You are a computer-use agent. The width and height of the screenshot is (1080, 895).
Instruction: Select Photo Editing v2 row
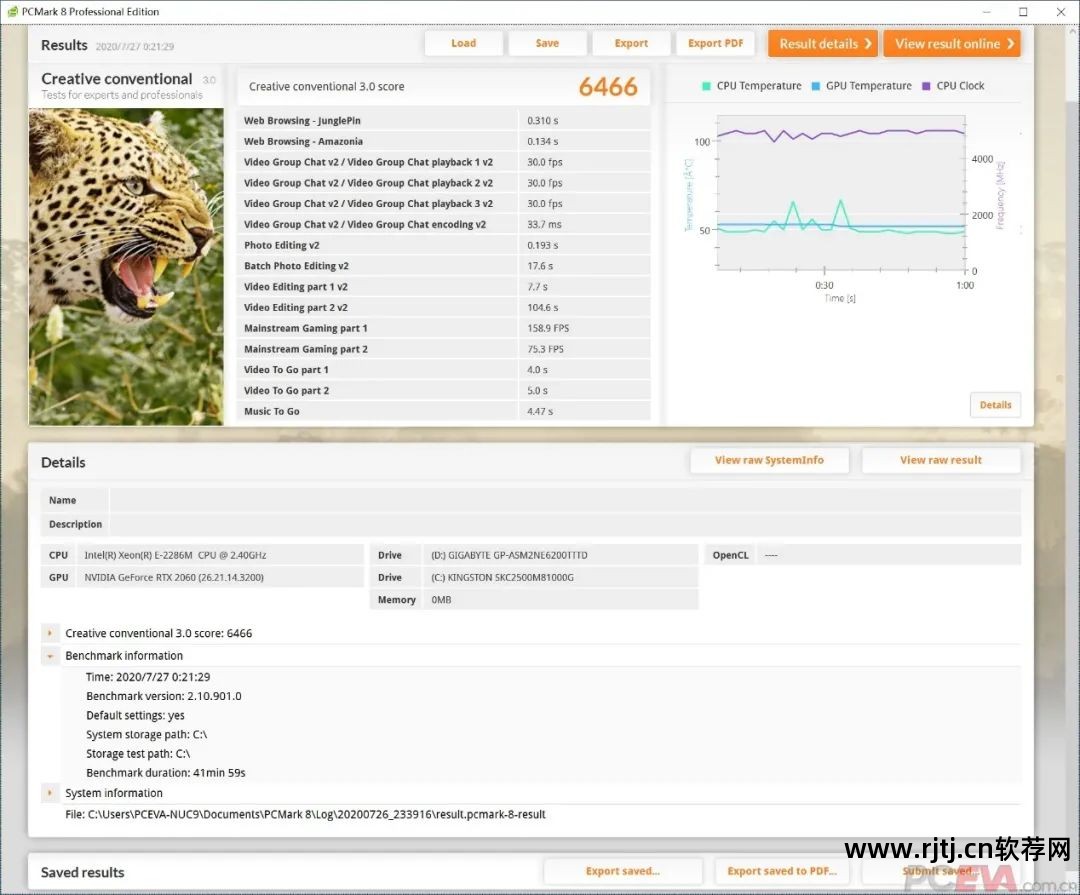click(444, 245)
